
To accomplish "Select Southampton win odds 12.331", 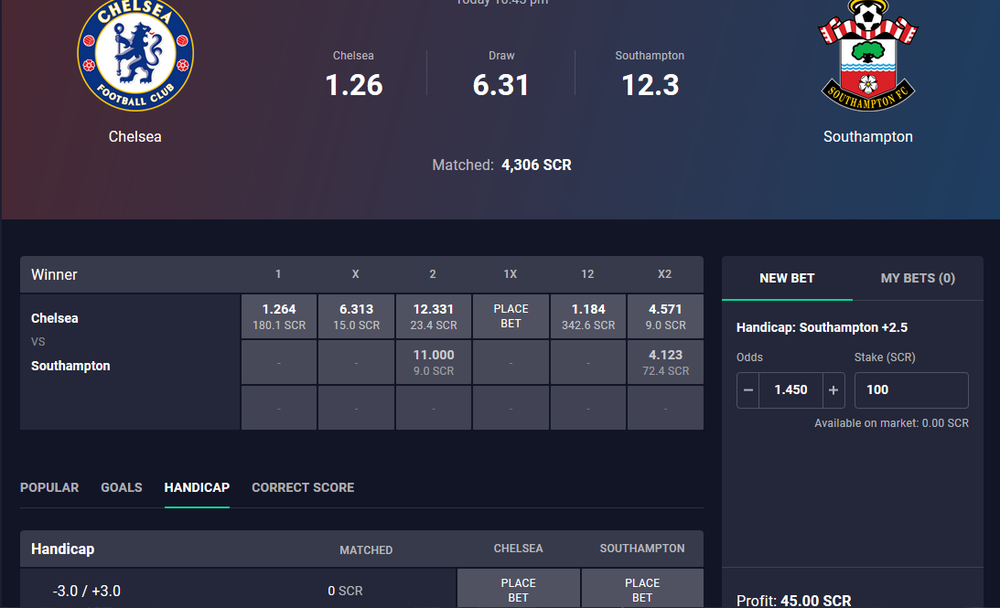I will (x=434, y=316).
